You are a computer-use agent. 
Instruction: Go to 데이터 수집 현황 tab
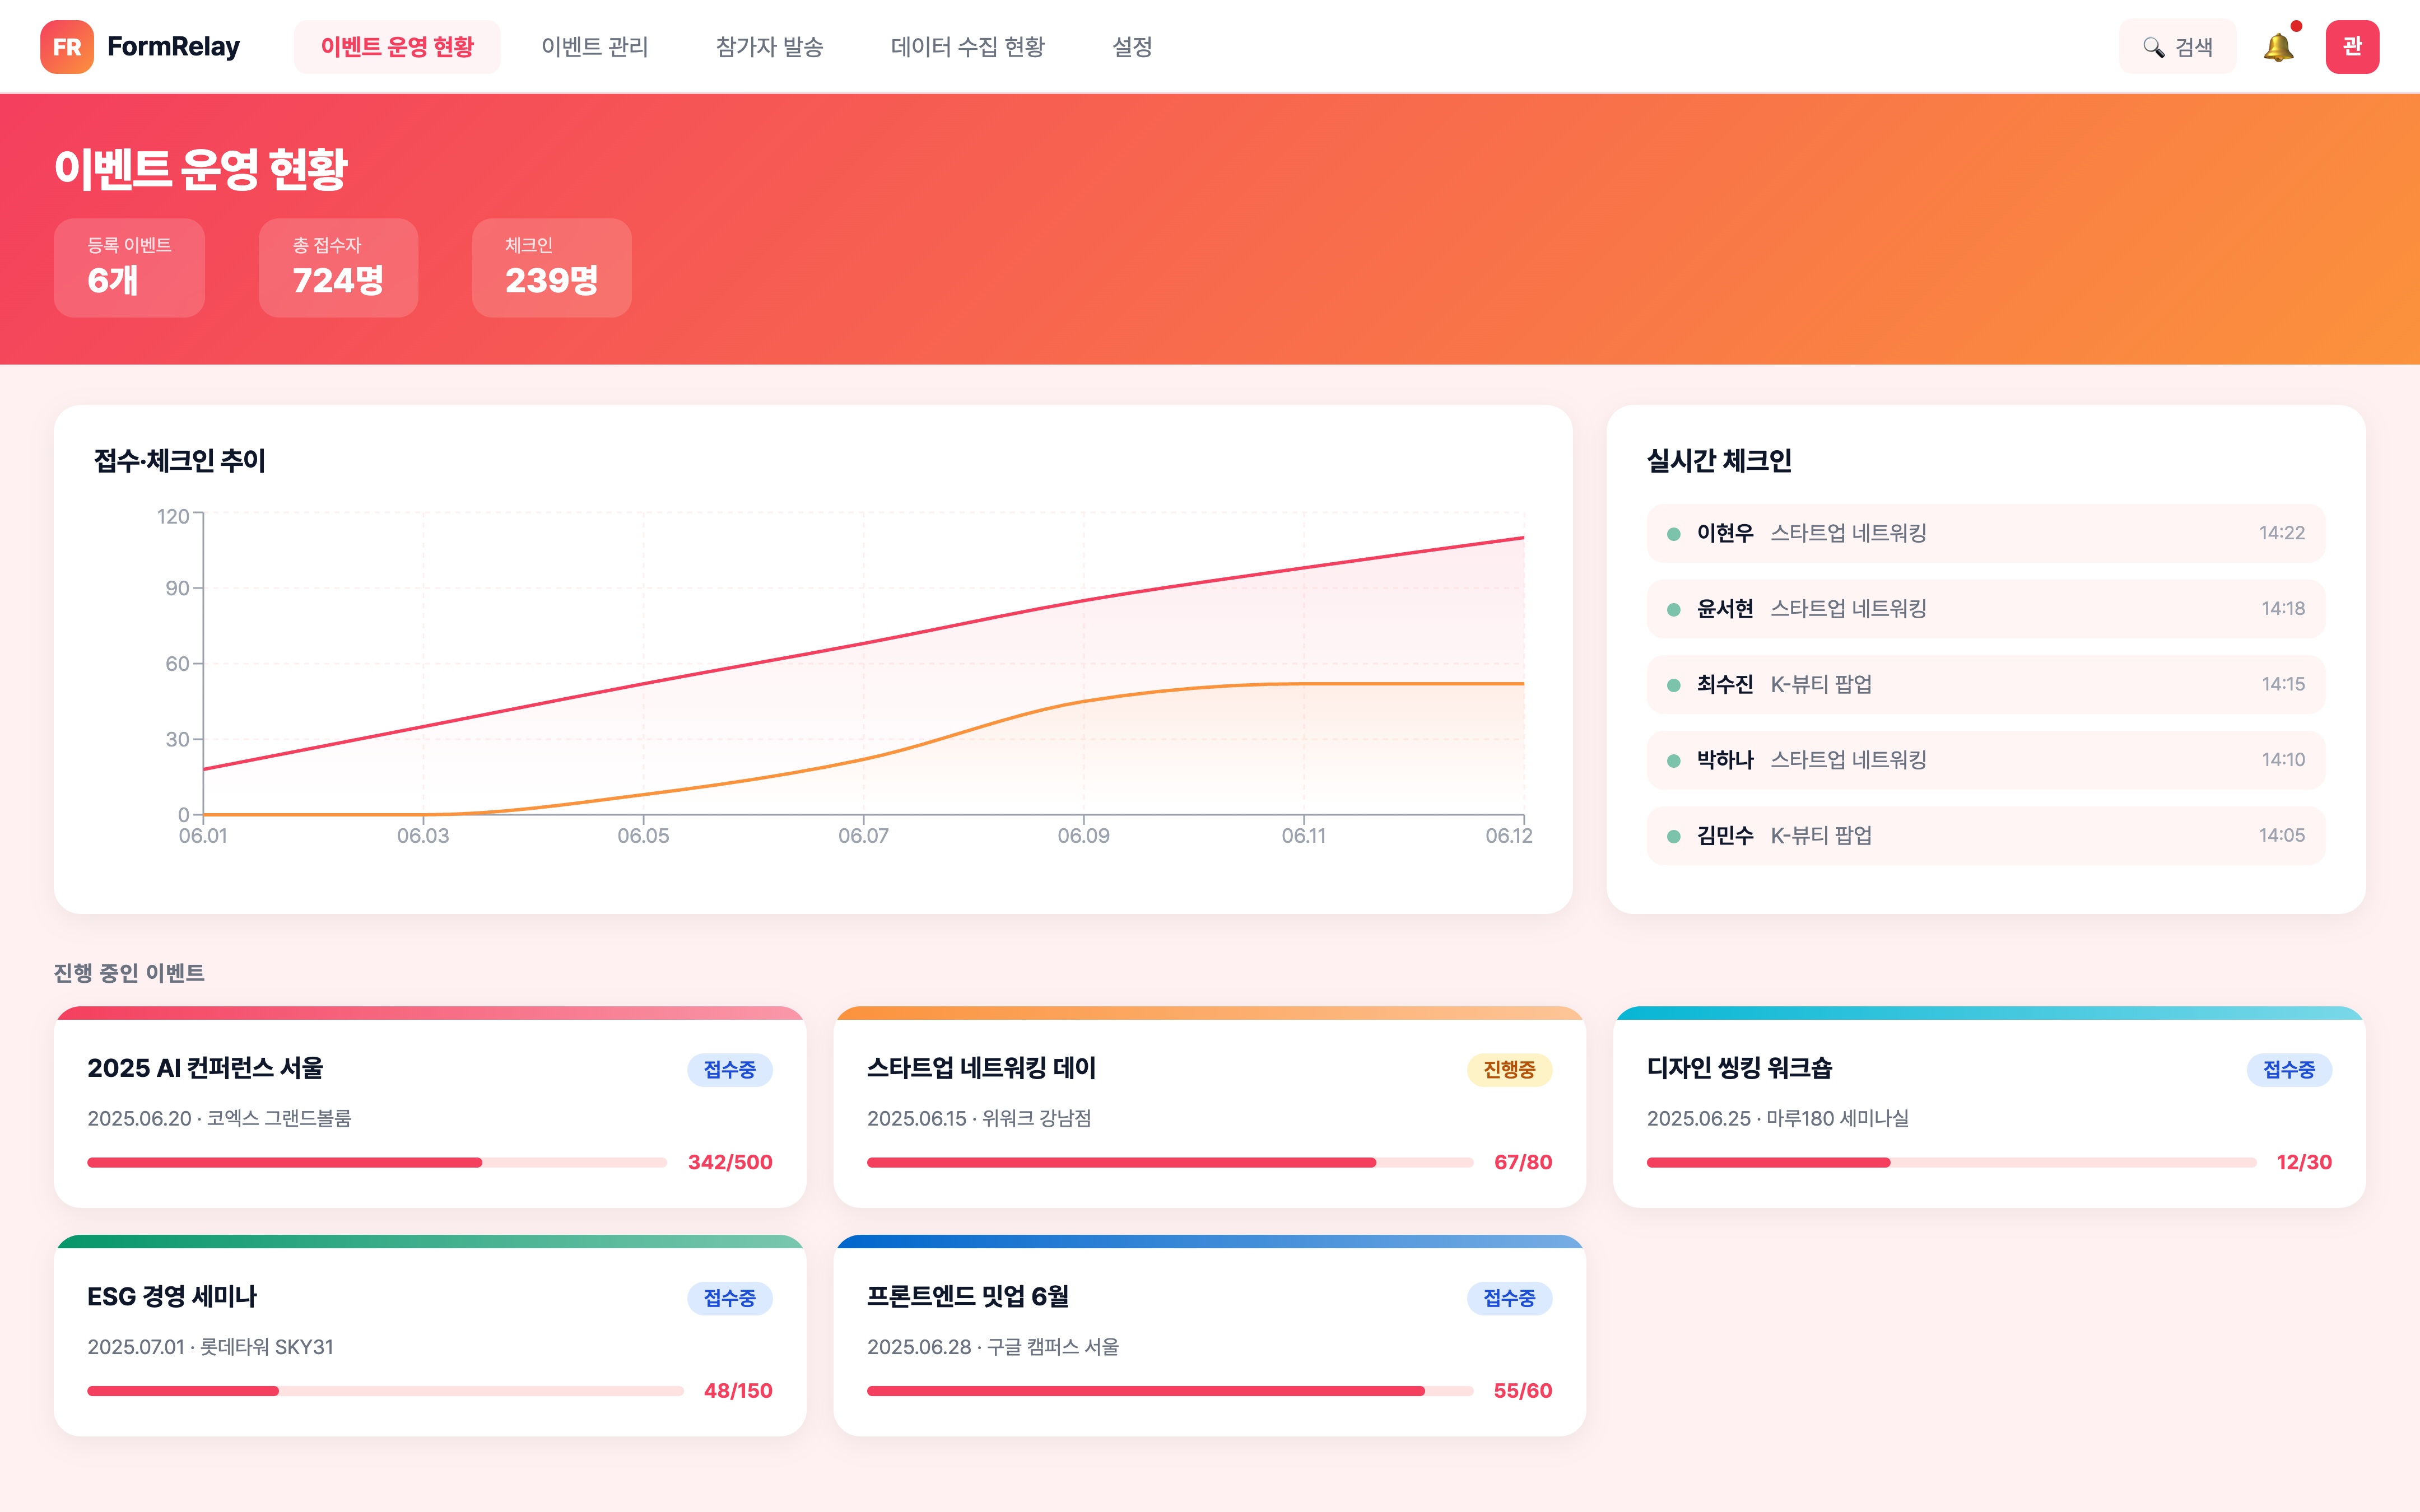coord(967,47)
